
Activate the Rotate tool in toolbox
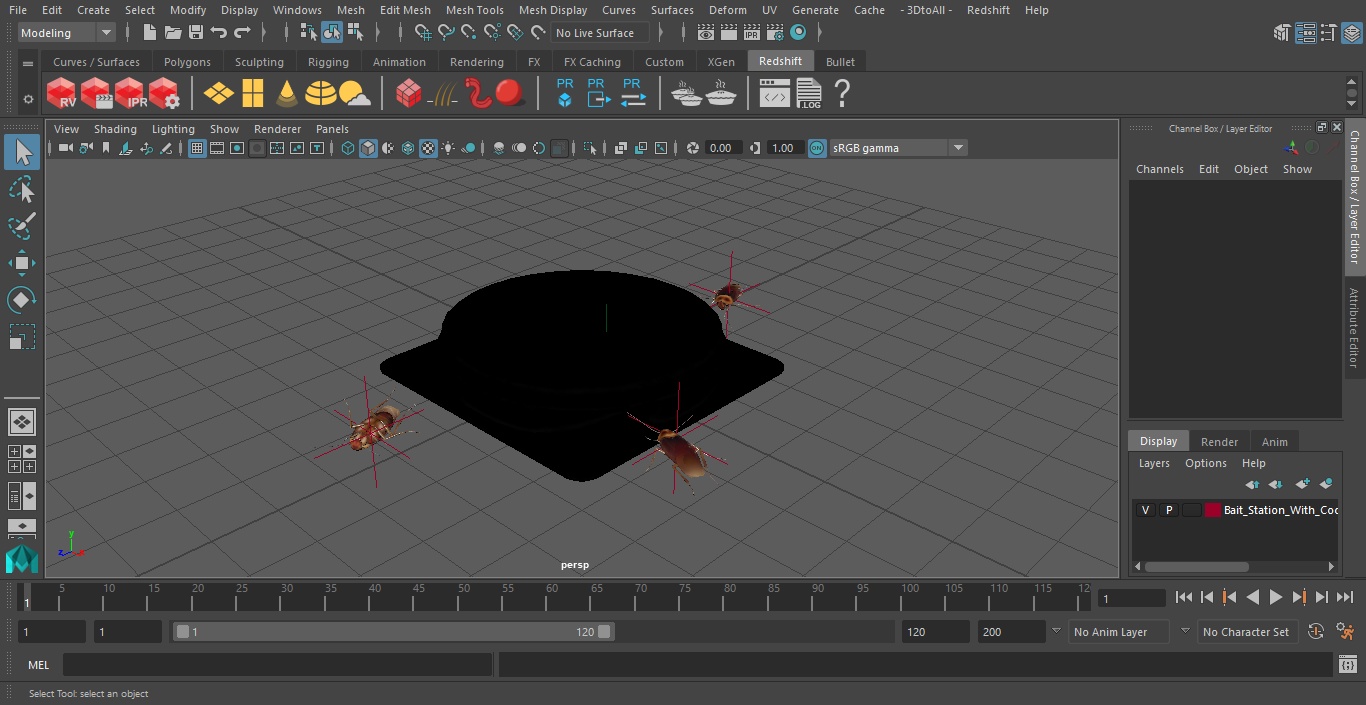22,299
